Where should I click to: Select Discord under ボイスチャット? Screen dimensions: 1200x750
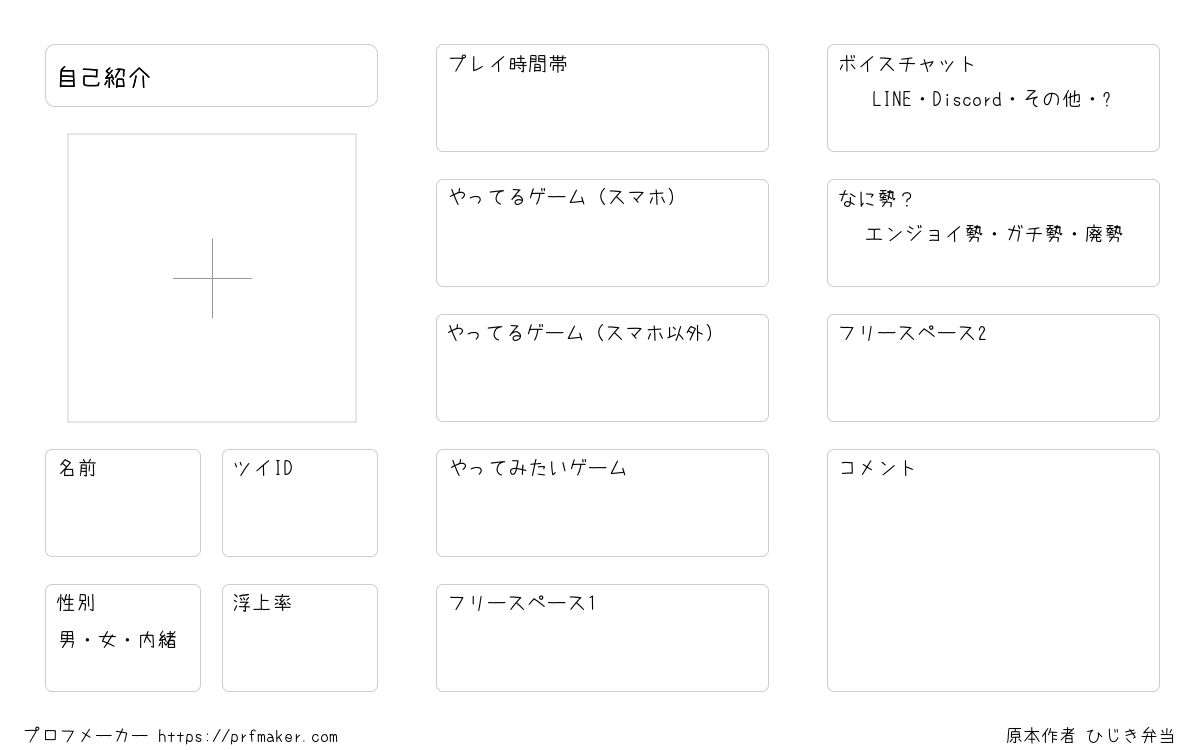(x=967, y=100)
